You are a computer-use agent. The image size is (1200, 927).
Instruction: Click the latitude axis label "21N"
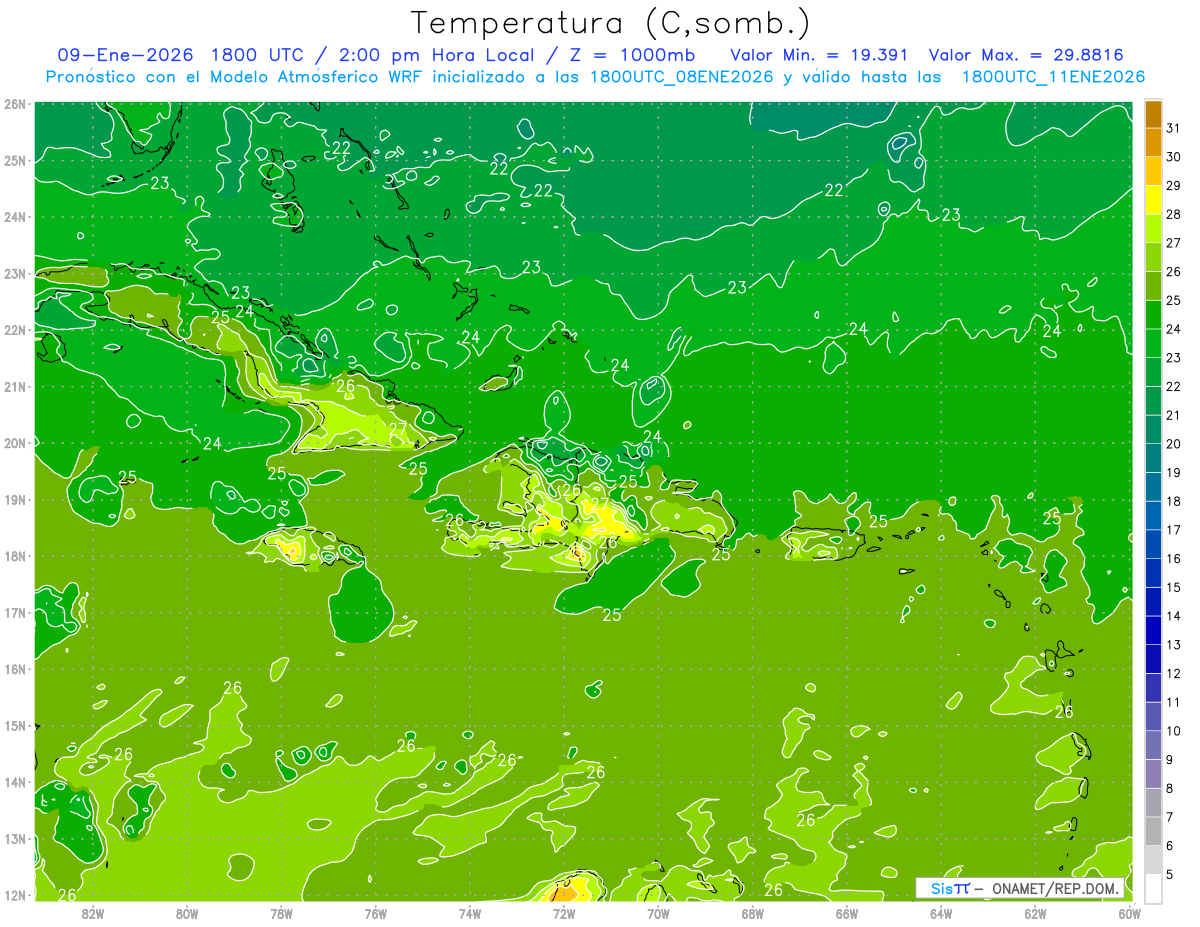tap(15, 387)
